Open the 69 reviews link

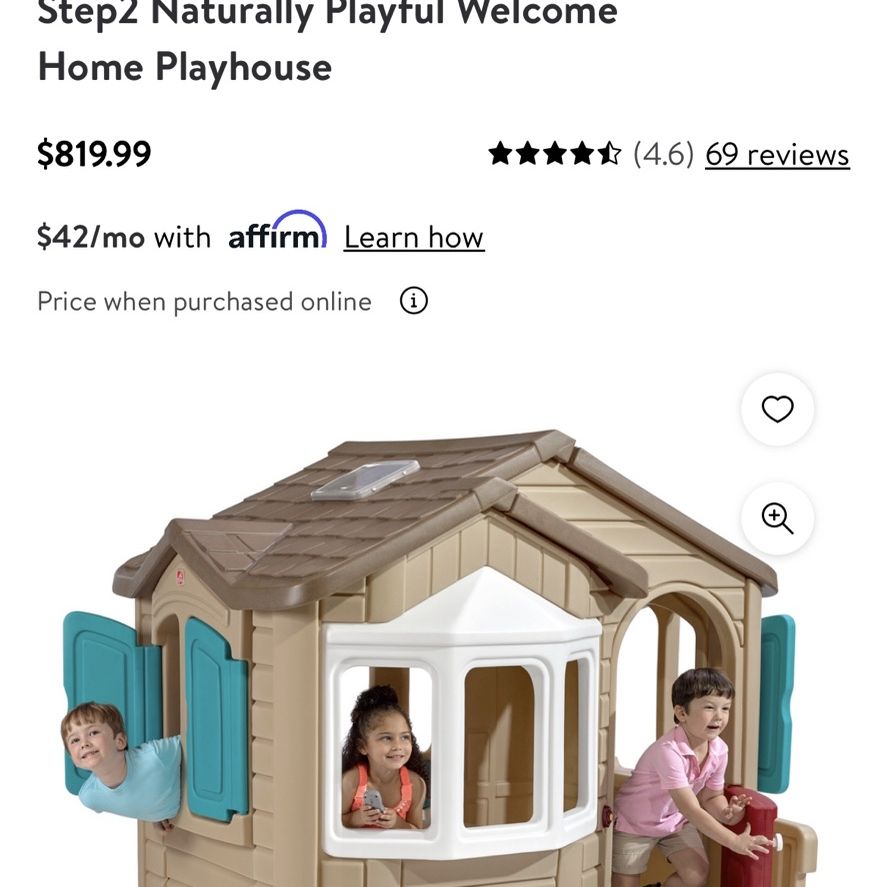click(x=777, y=154)
